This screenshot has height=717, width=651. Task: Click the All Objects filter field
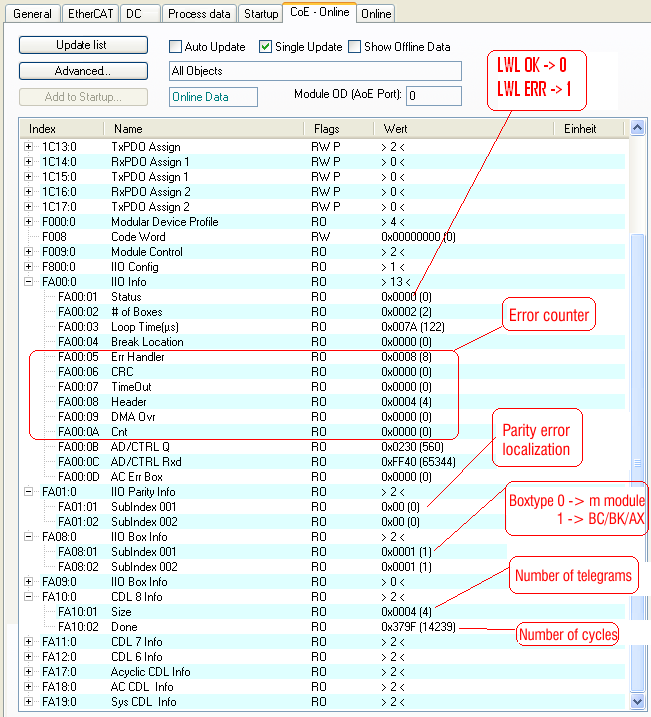click(315, 71)
